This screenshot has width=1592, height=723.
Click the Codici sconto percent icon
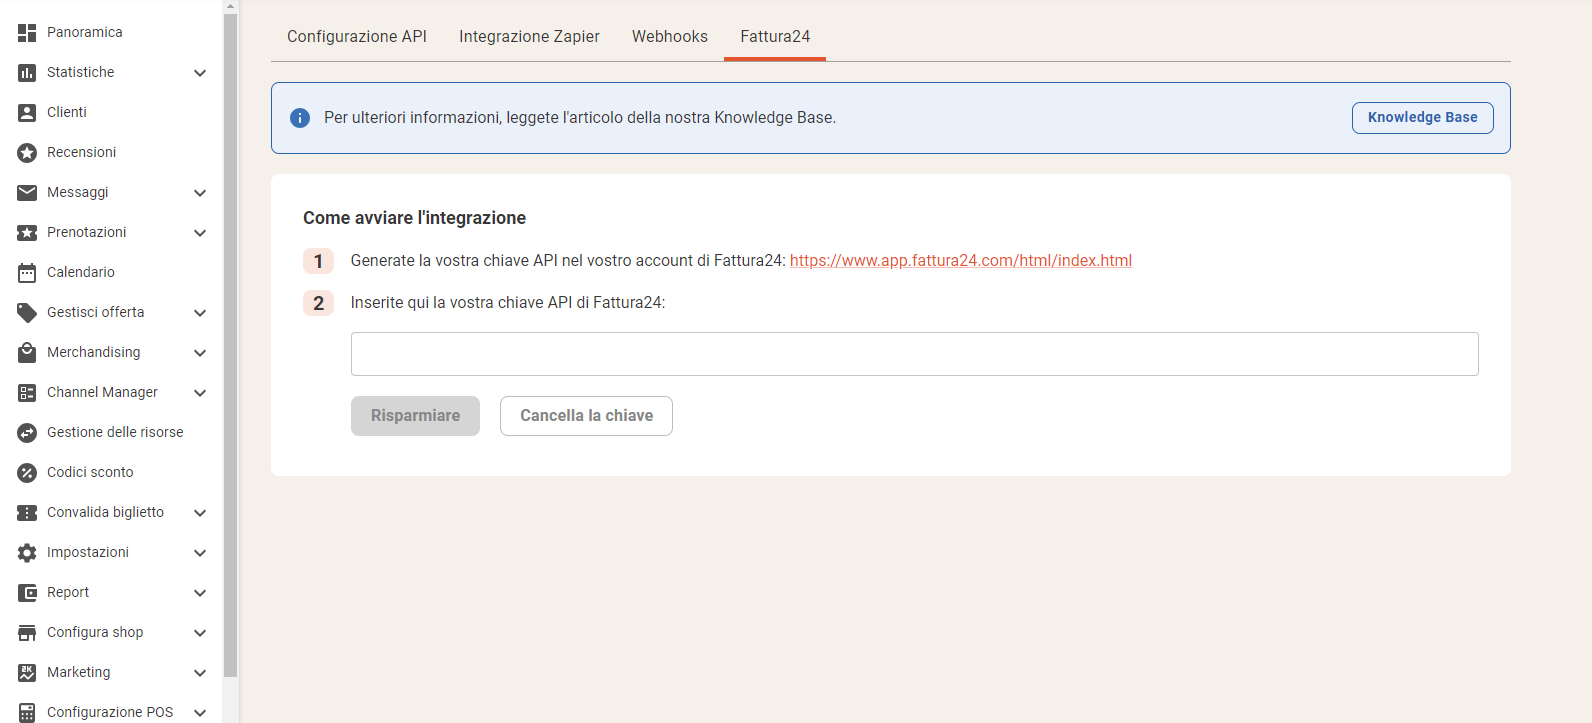pyautogui.click(x=27, y=473)
